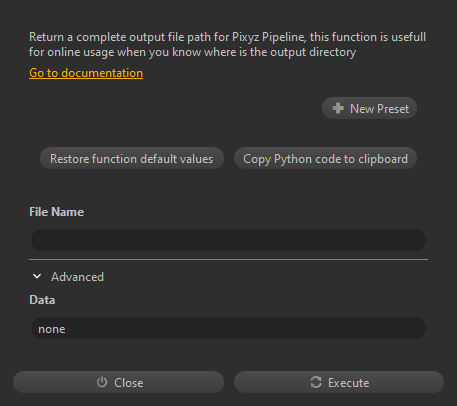457x406 pixels.
Task: Click the refresh arrows icon on Execute
Action: [x=316, y=382]
